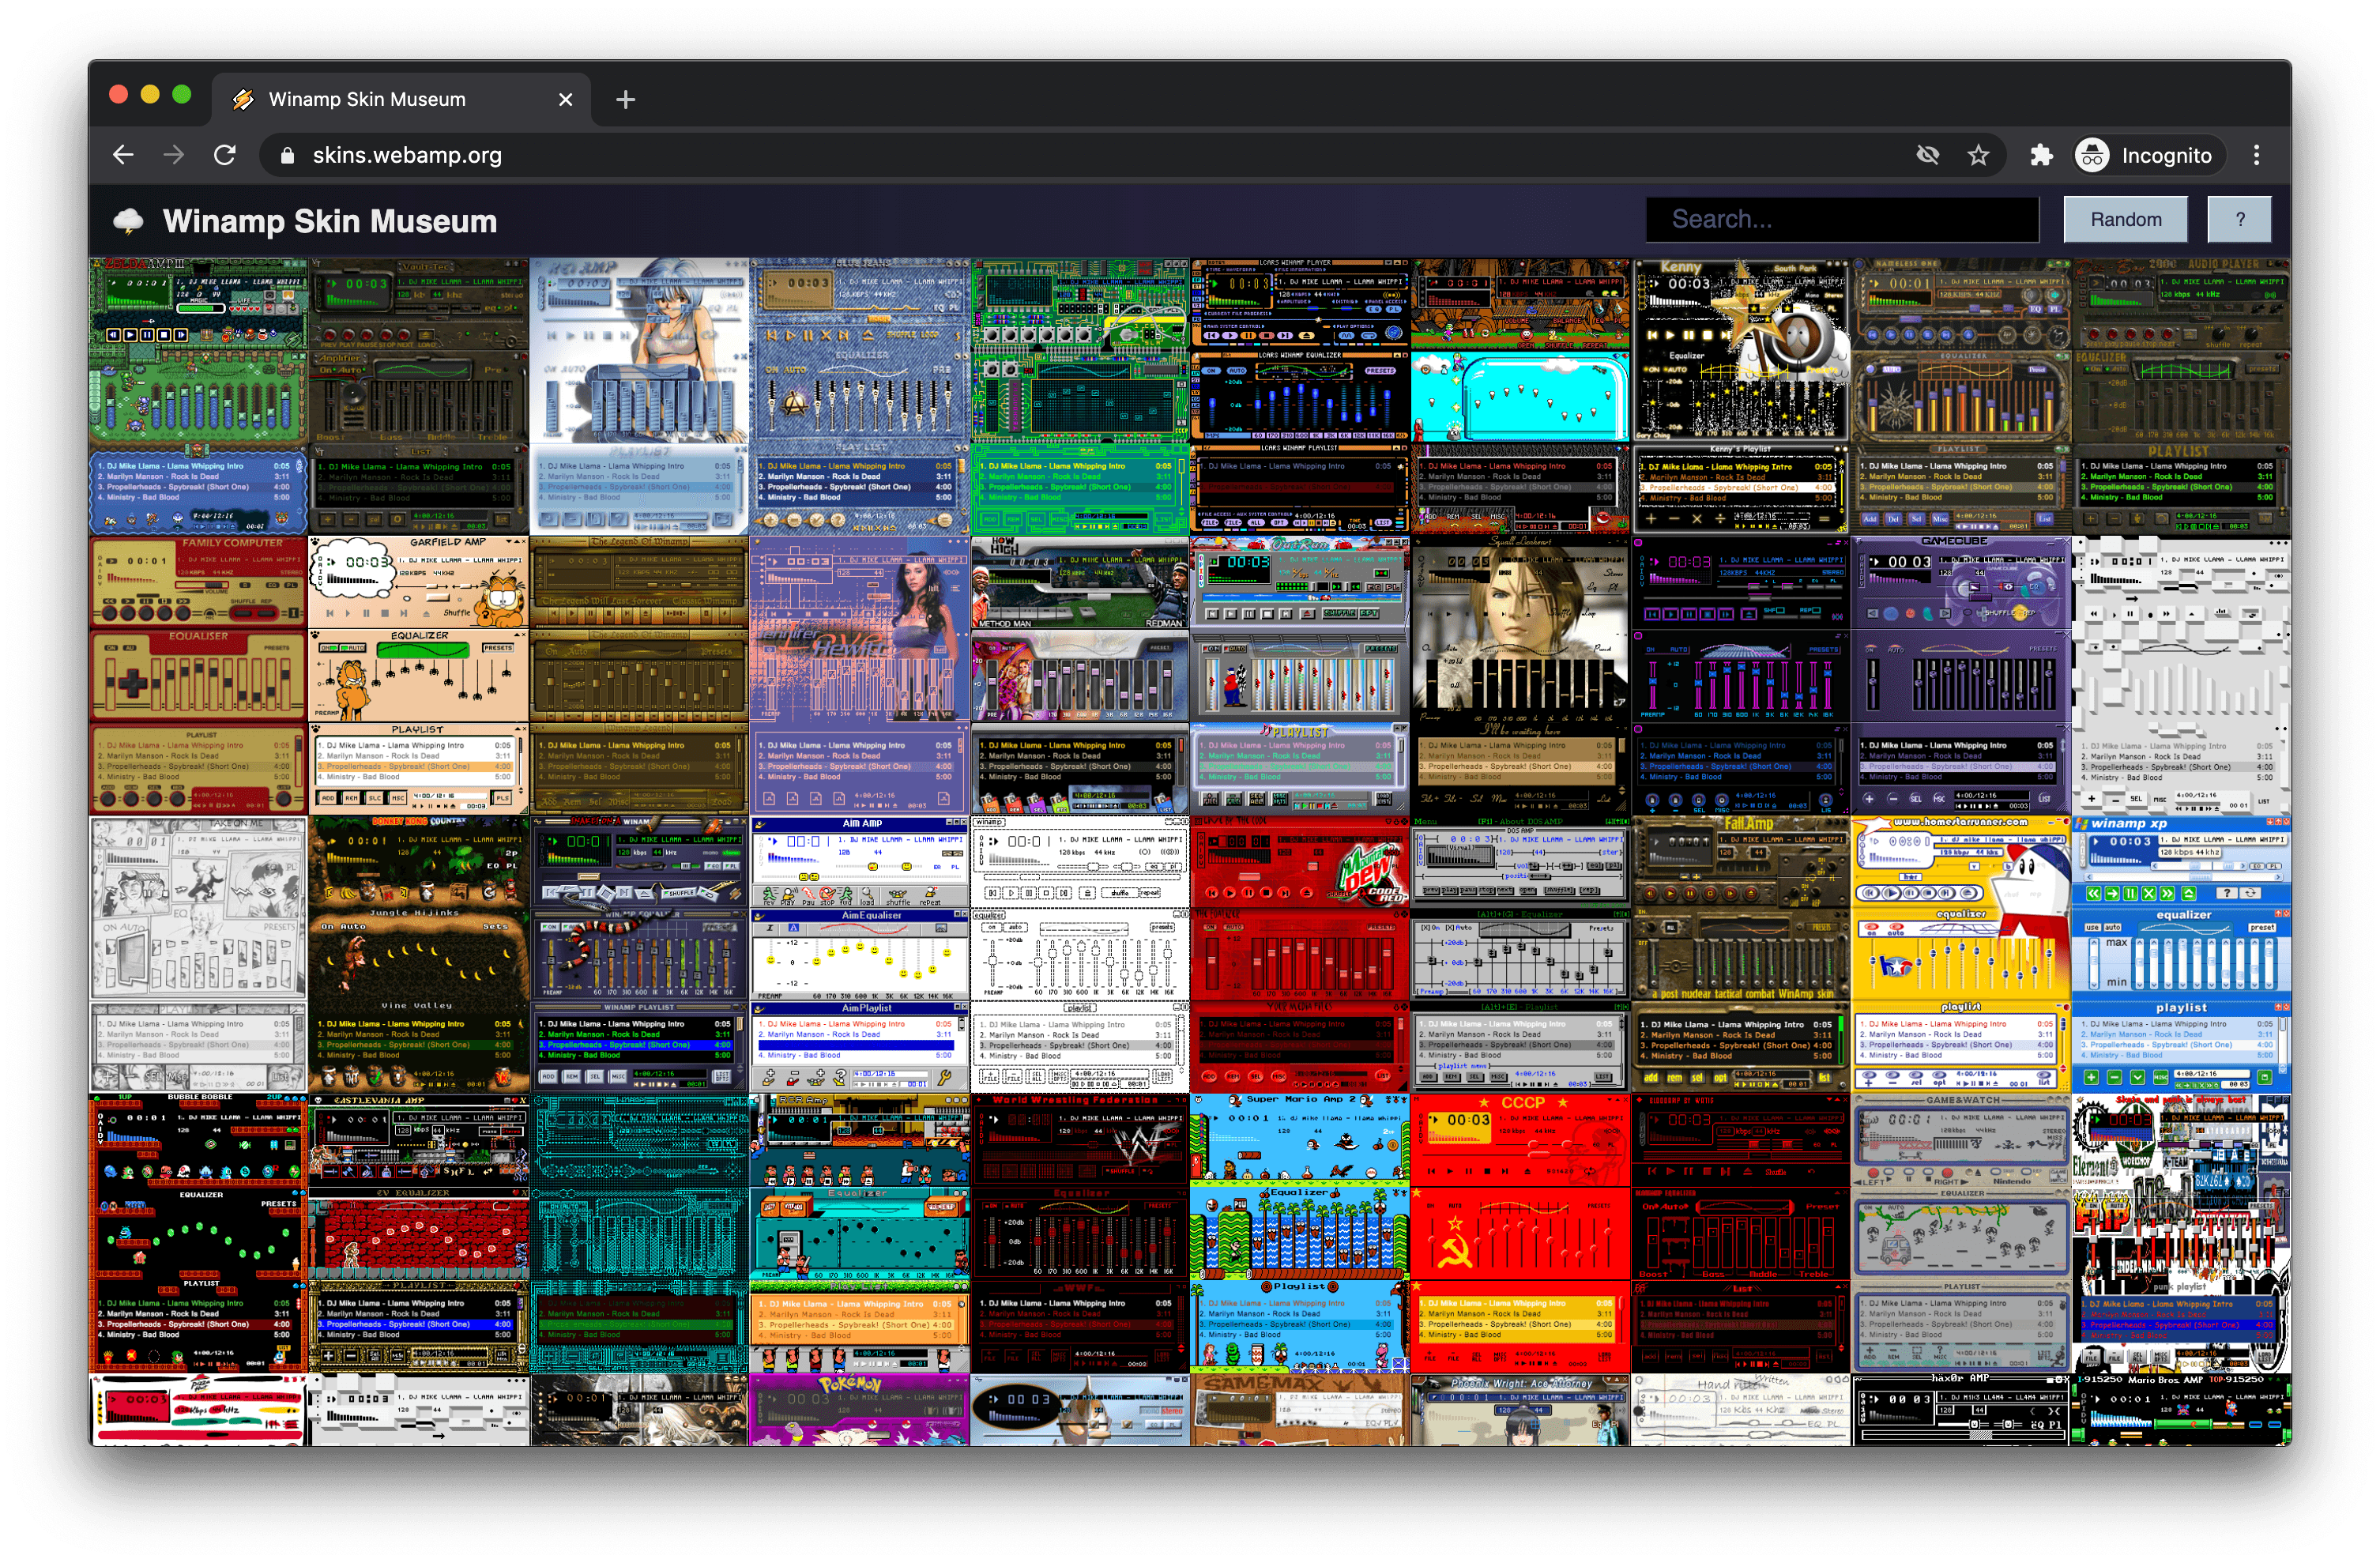2380x1563 pixels.
Task: Click the browser forward arrow
Action: coord(174,155)
